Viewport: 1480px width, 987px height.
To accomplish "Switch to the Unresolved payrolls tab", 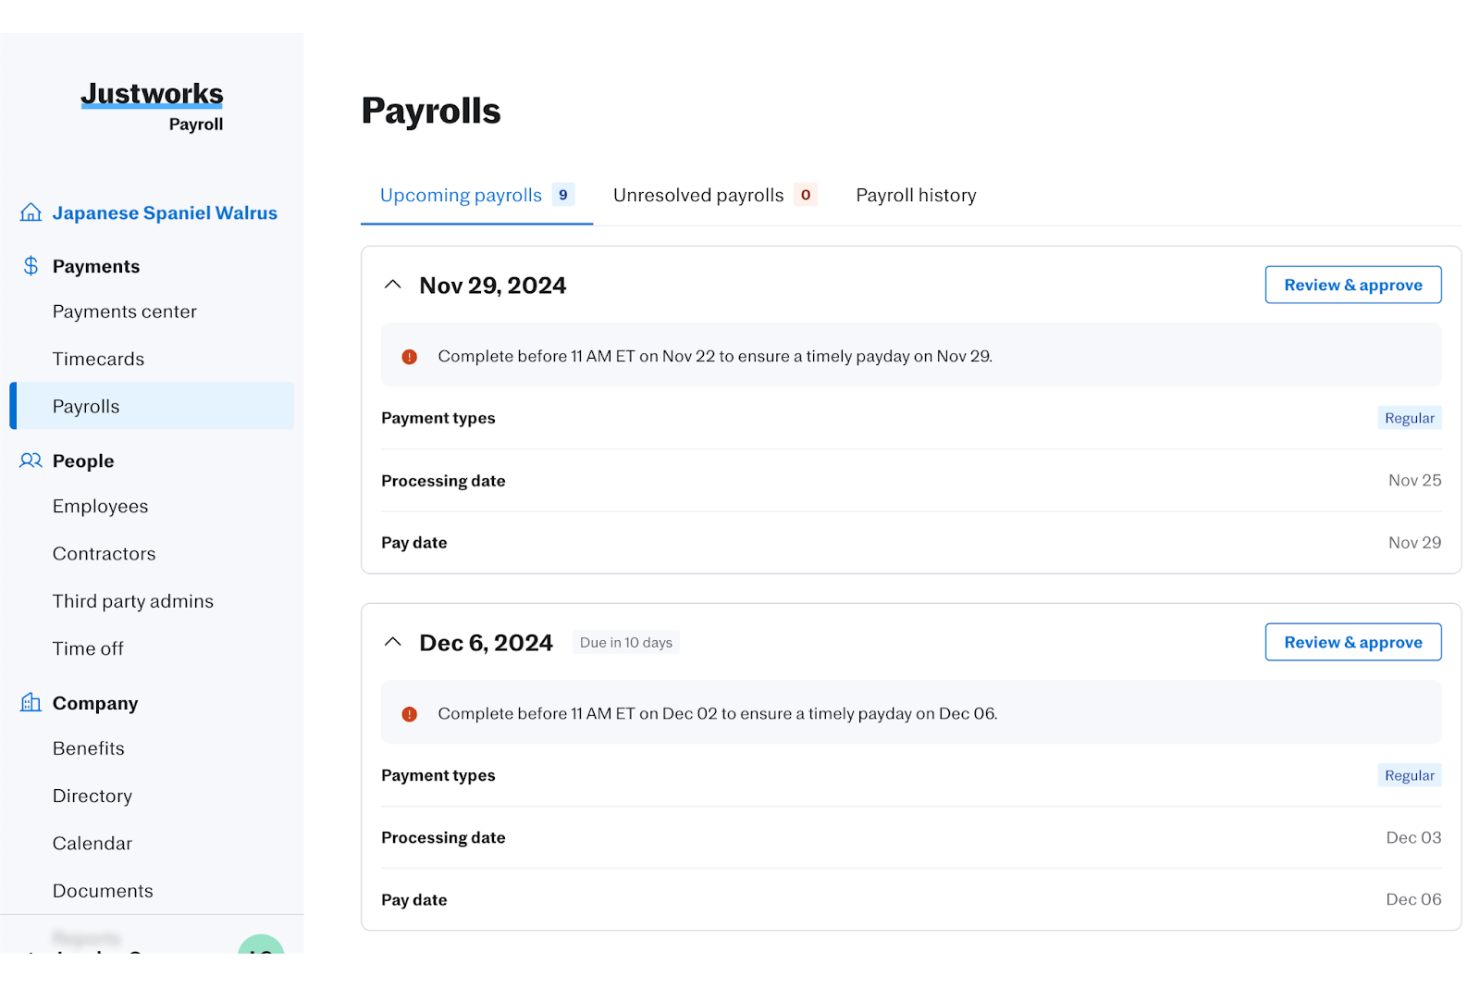I will click(698, 196).
